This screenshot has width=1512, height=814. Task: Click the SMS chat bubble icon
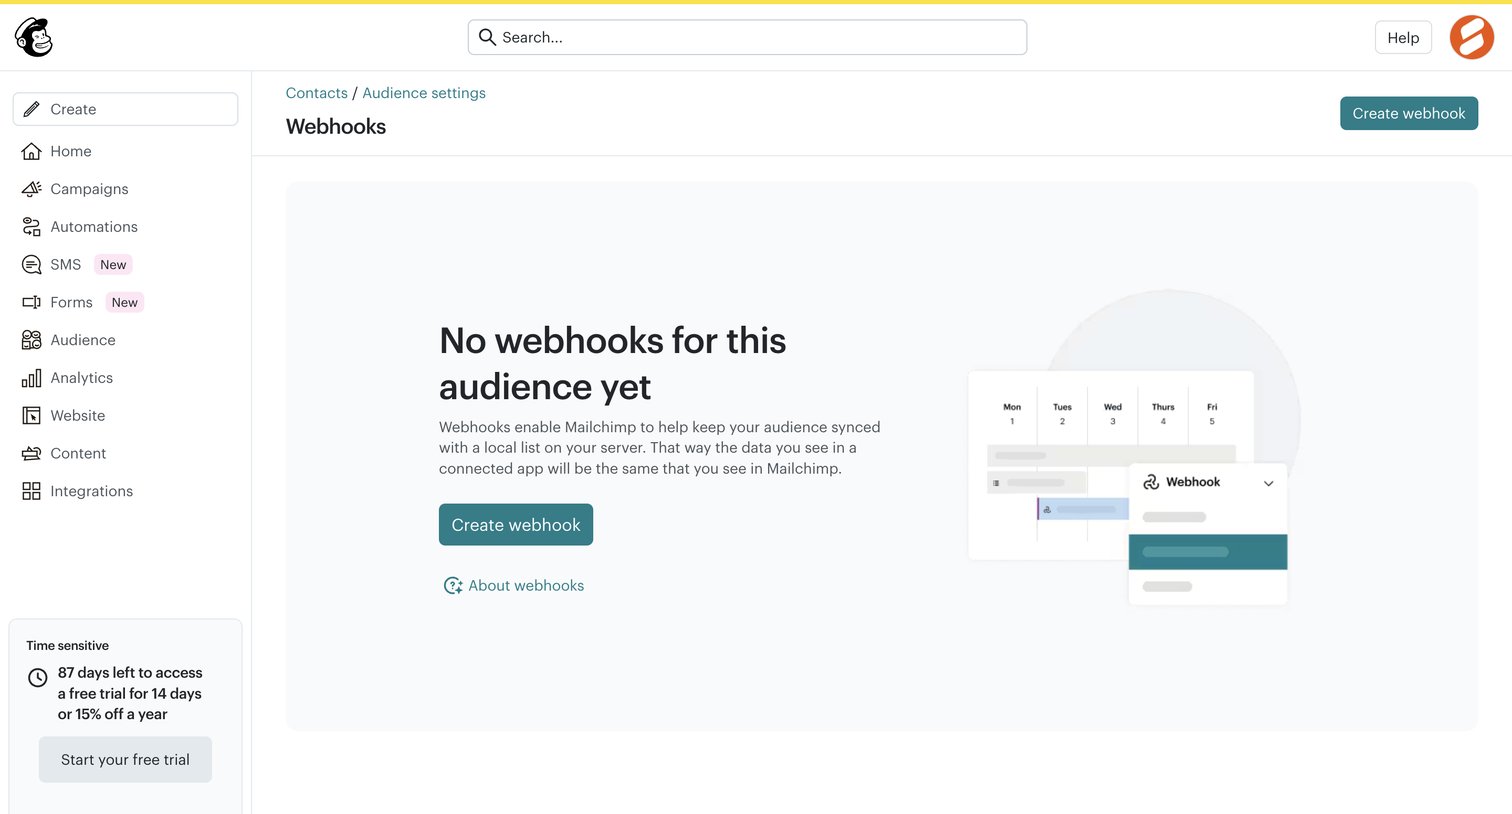coord(32,265)
